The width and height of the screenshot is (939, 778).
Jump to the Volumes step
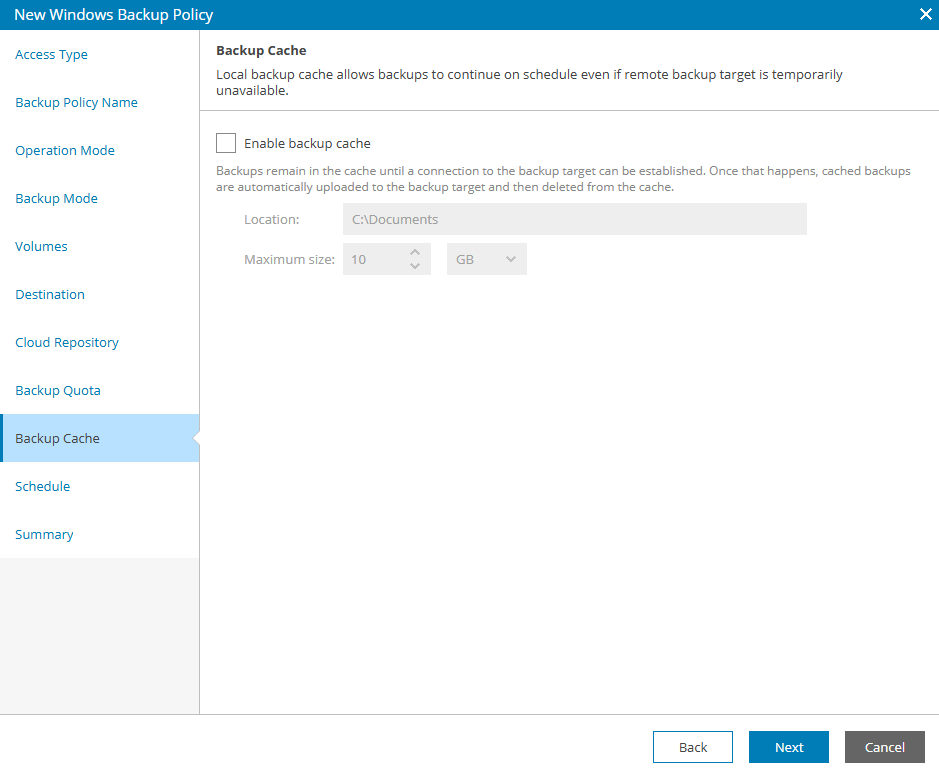(42, 247)
